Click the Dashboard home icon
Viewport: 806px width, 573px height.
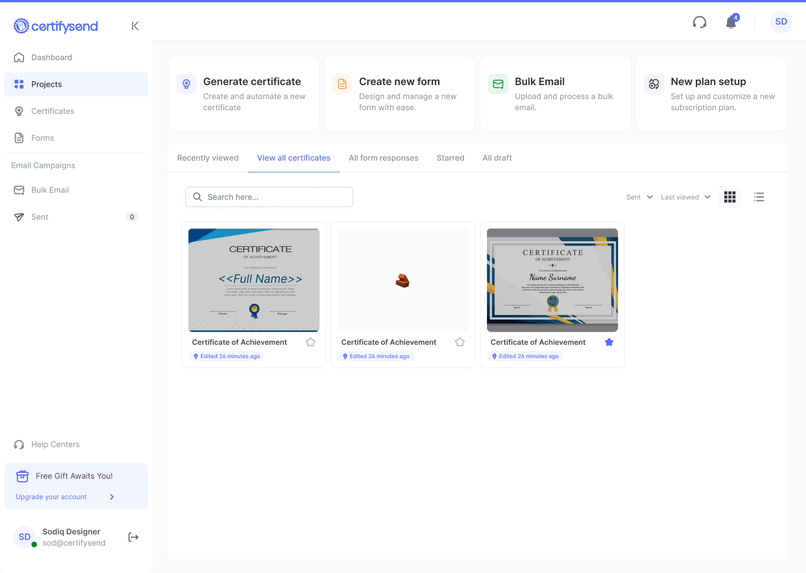[x=19, y=57]
